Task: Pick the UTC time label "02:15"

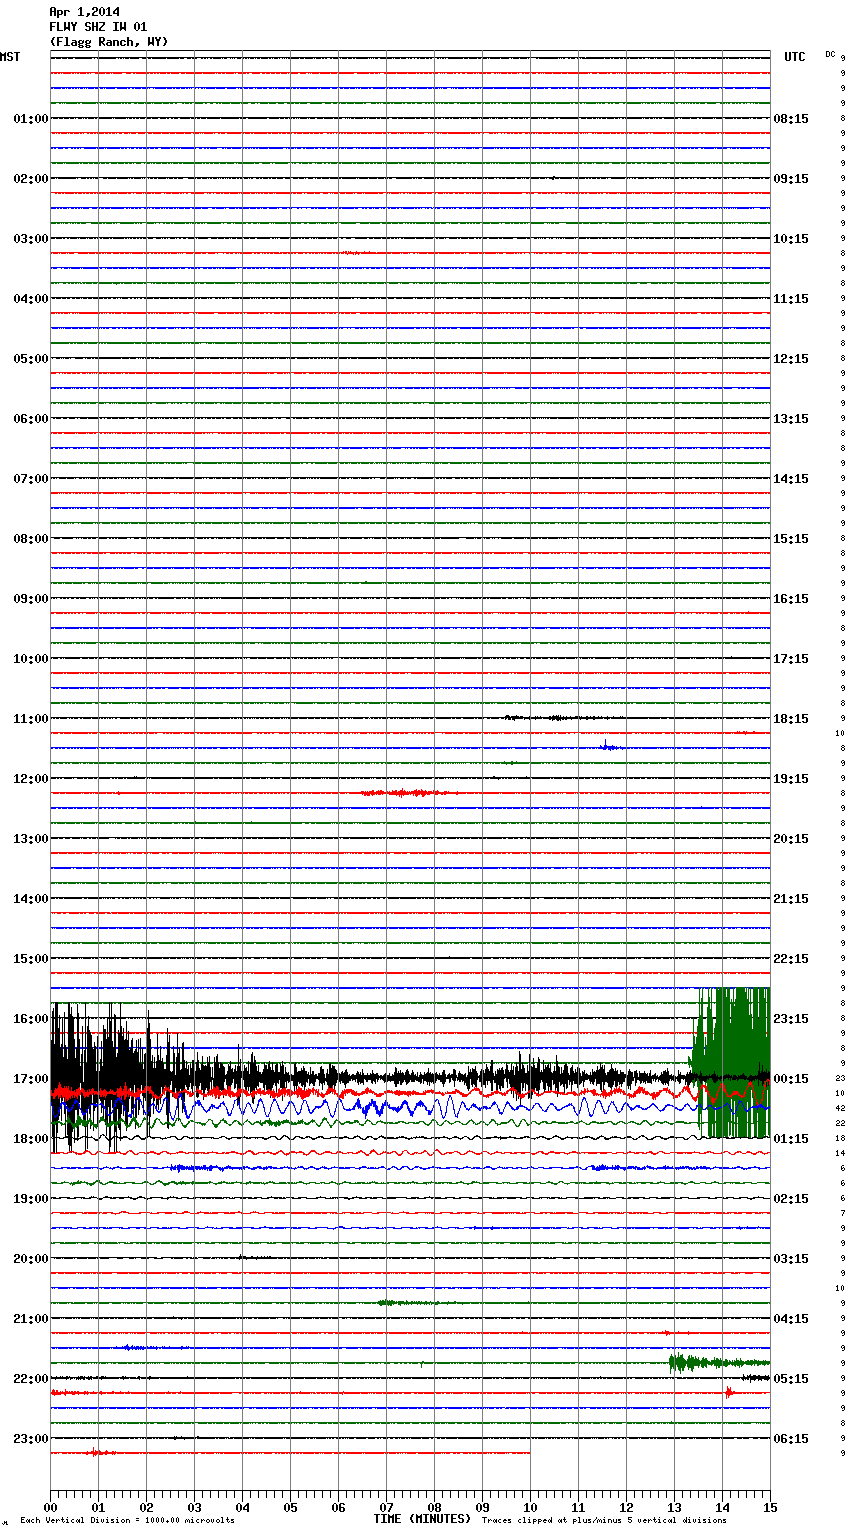Action: tap(791, 1199)
